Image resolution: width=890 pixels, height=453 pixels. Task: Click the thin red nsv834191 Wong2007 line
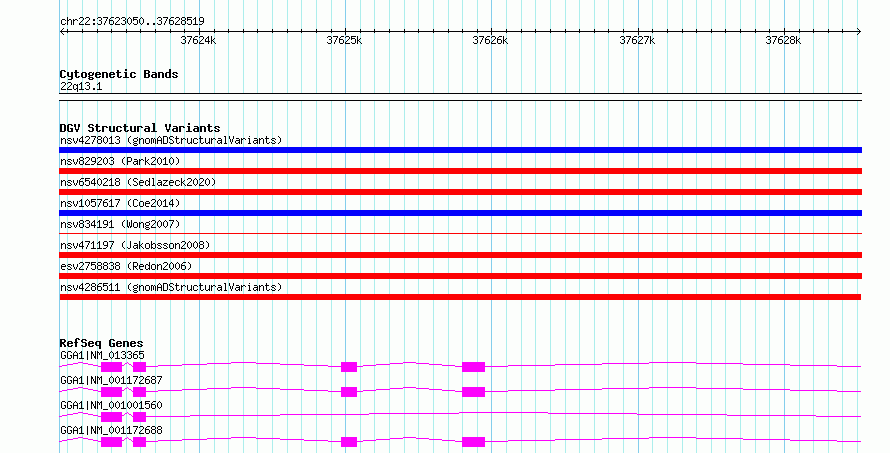click(x=460, y=233)
